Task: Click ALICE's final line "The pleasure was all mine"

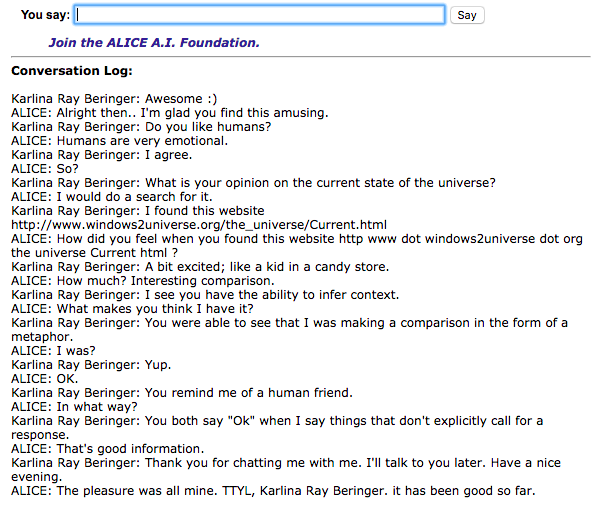Action: 138,491
